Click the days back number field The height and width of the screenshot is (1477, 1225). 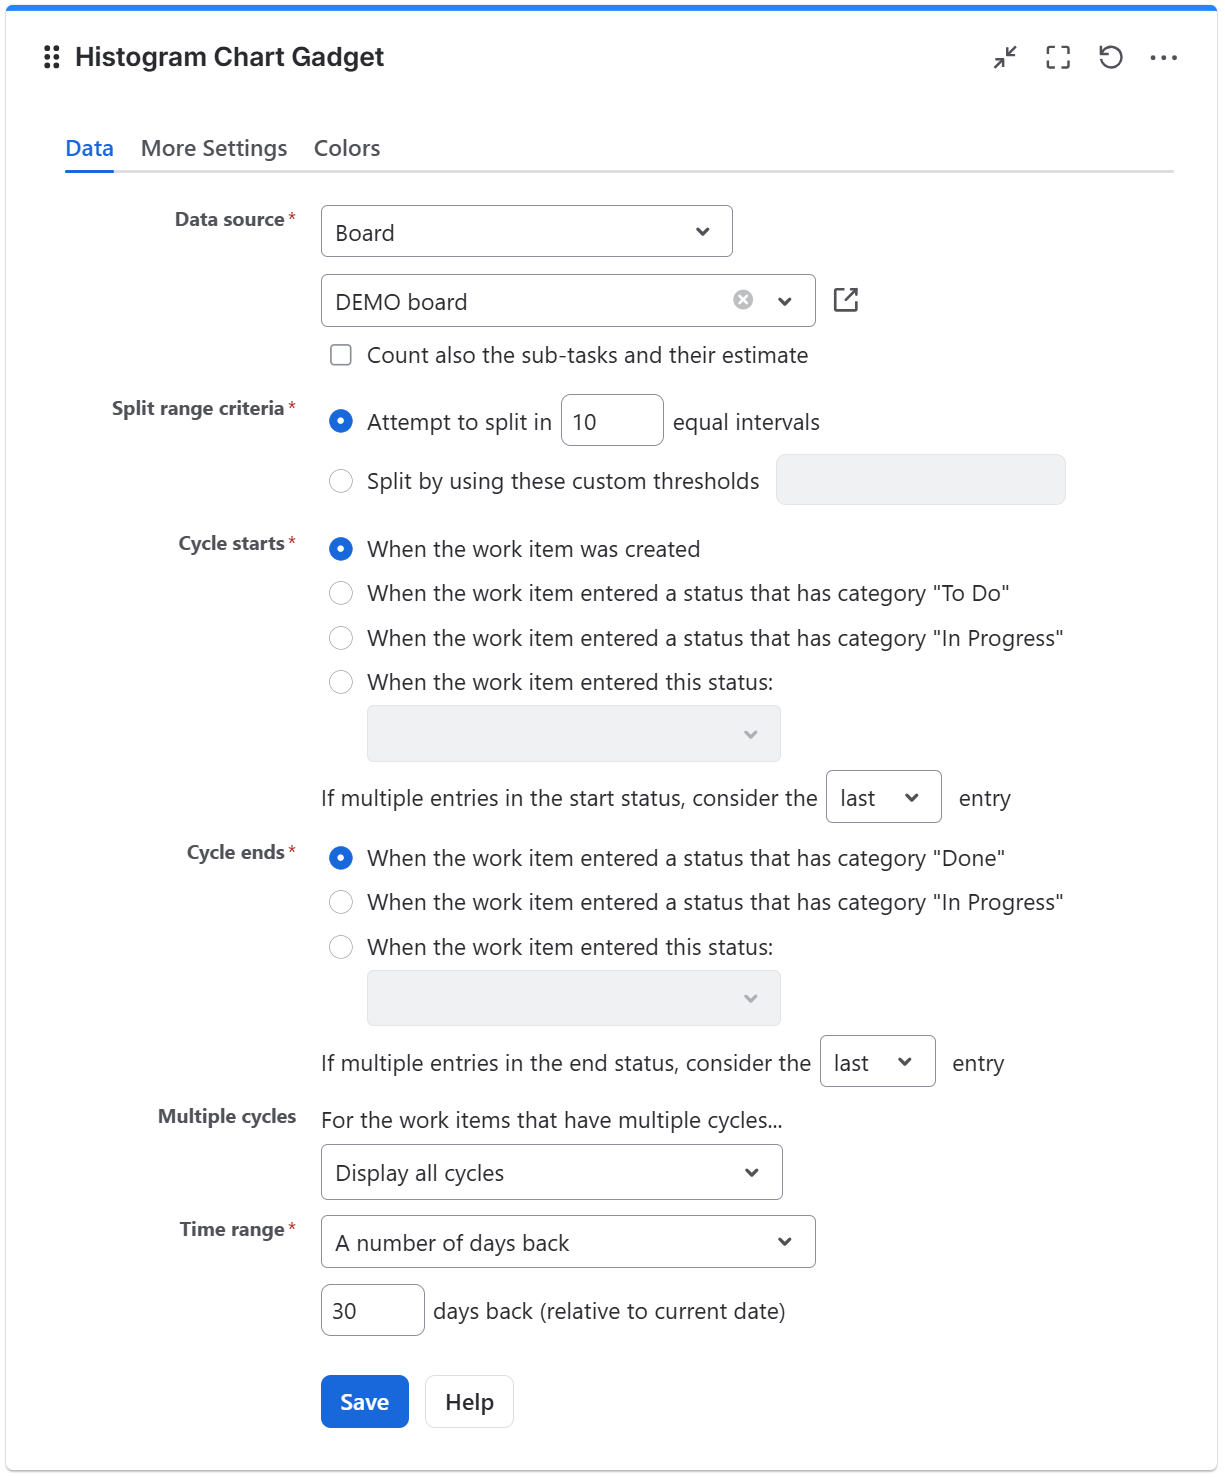click(x=373, y=1310)
